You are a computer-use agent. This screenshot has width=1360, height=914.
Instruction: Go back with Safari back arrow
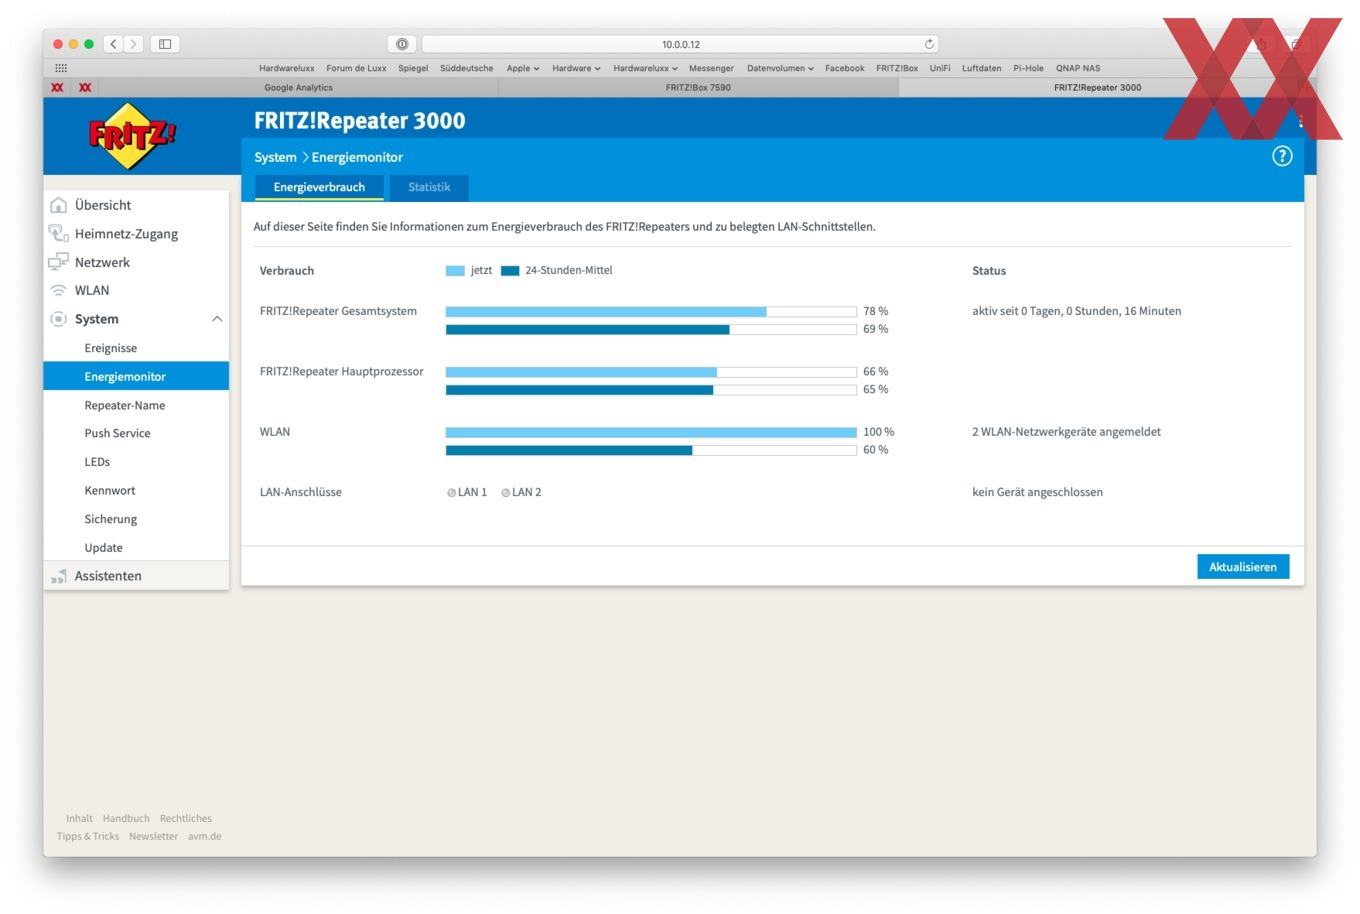pos(113,44)
